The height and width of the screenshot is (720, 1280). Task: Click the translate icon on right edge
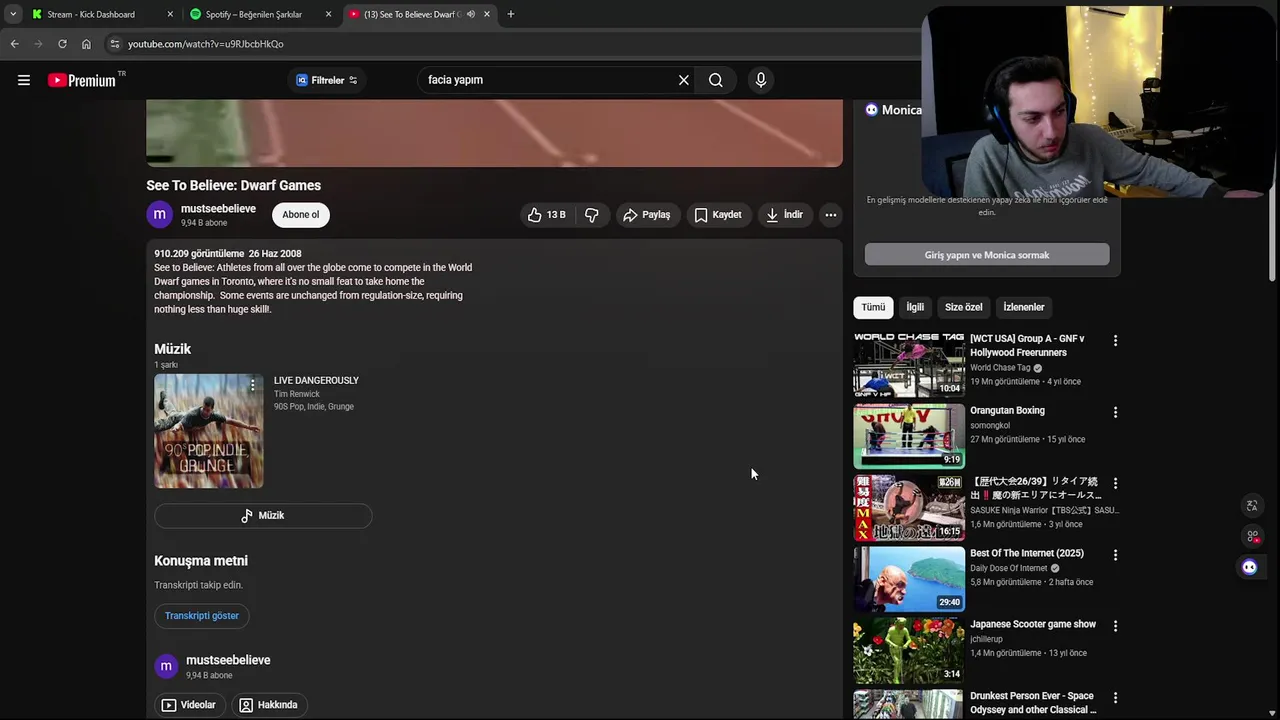[1252, 506]
